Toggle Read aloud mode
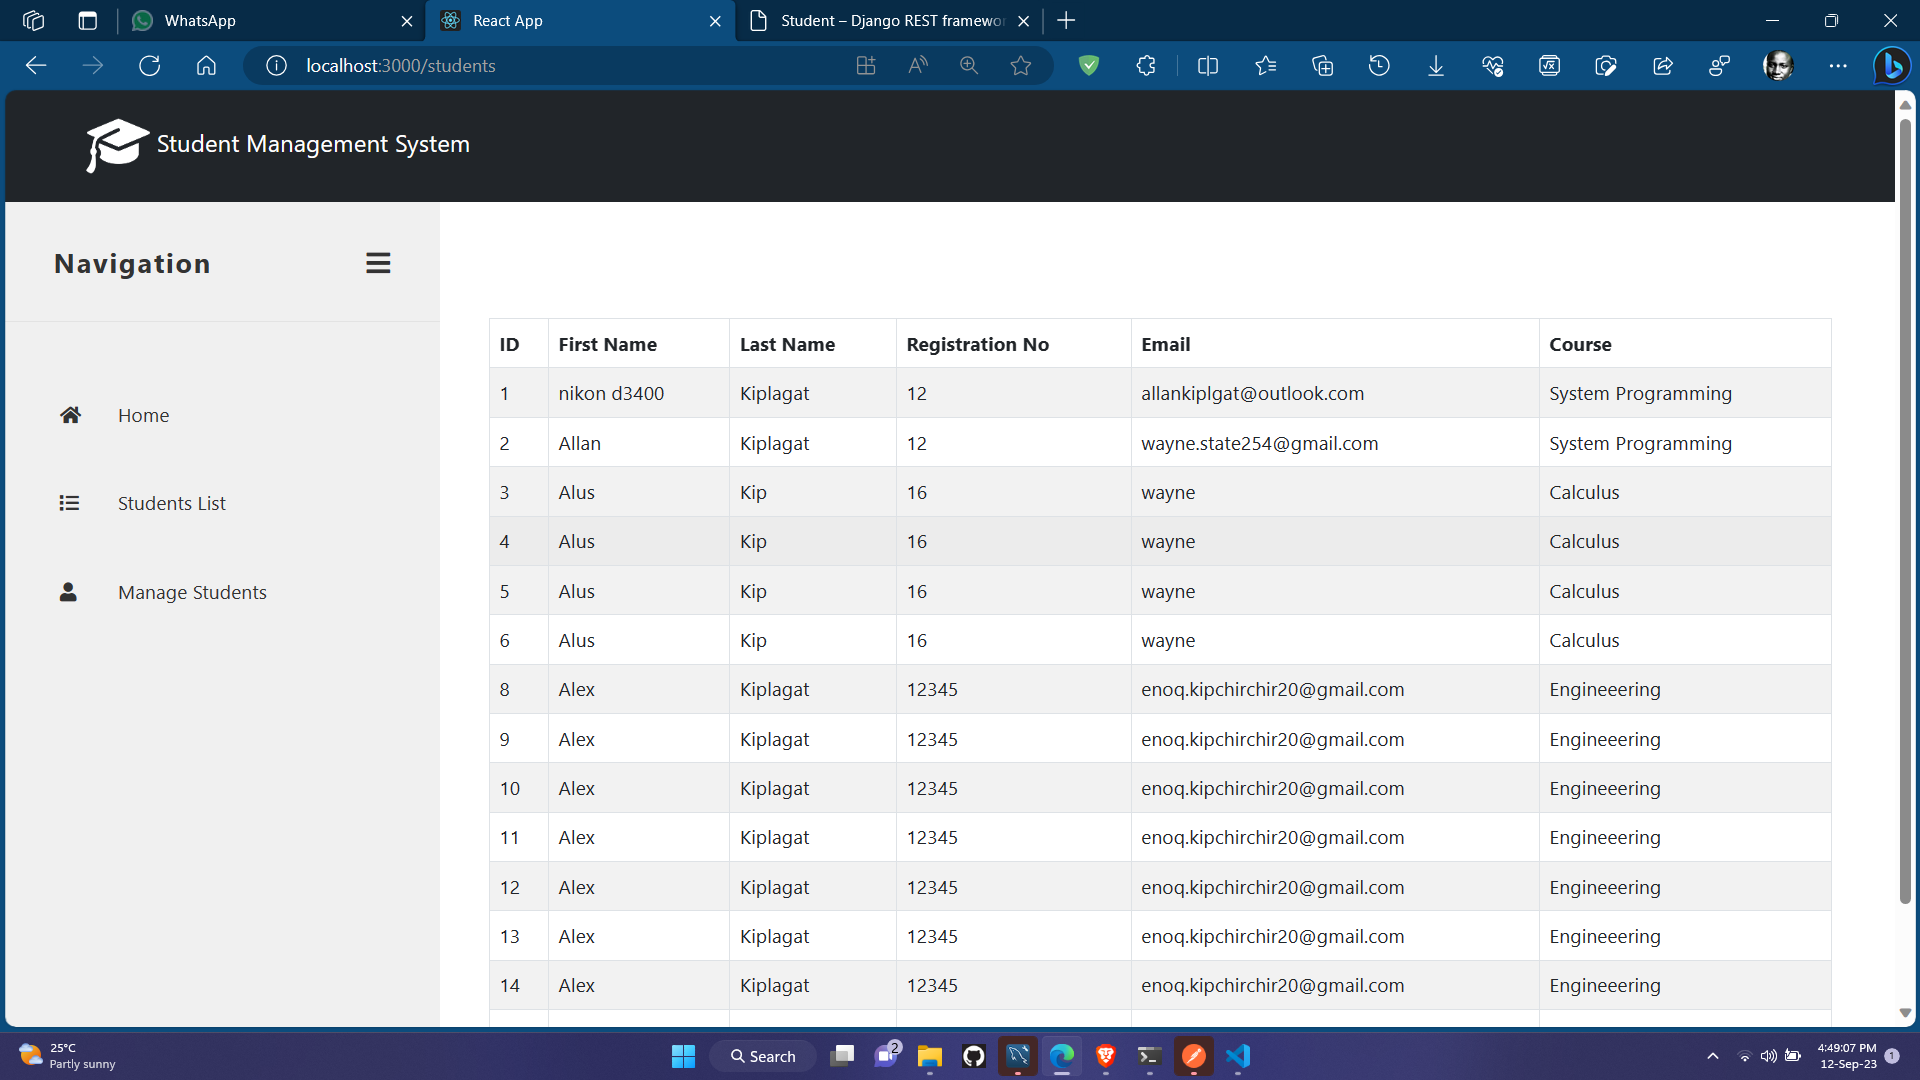 917,65
